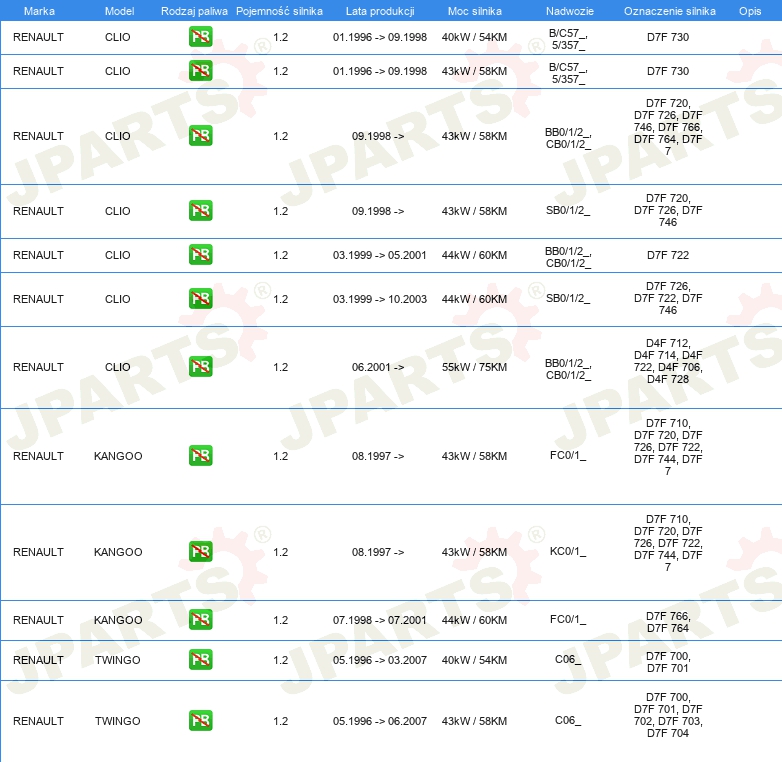Click the D4F 712, D4F 714 engine codes cell
Image resolution: width=782 pixels, height=762 pixels.
click(x=668, y=361)
